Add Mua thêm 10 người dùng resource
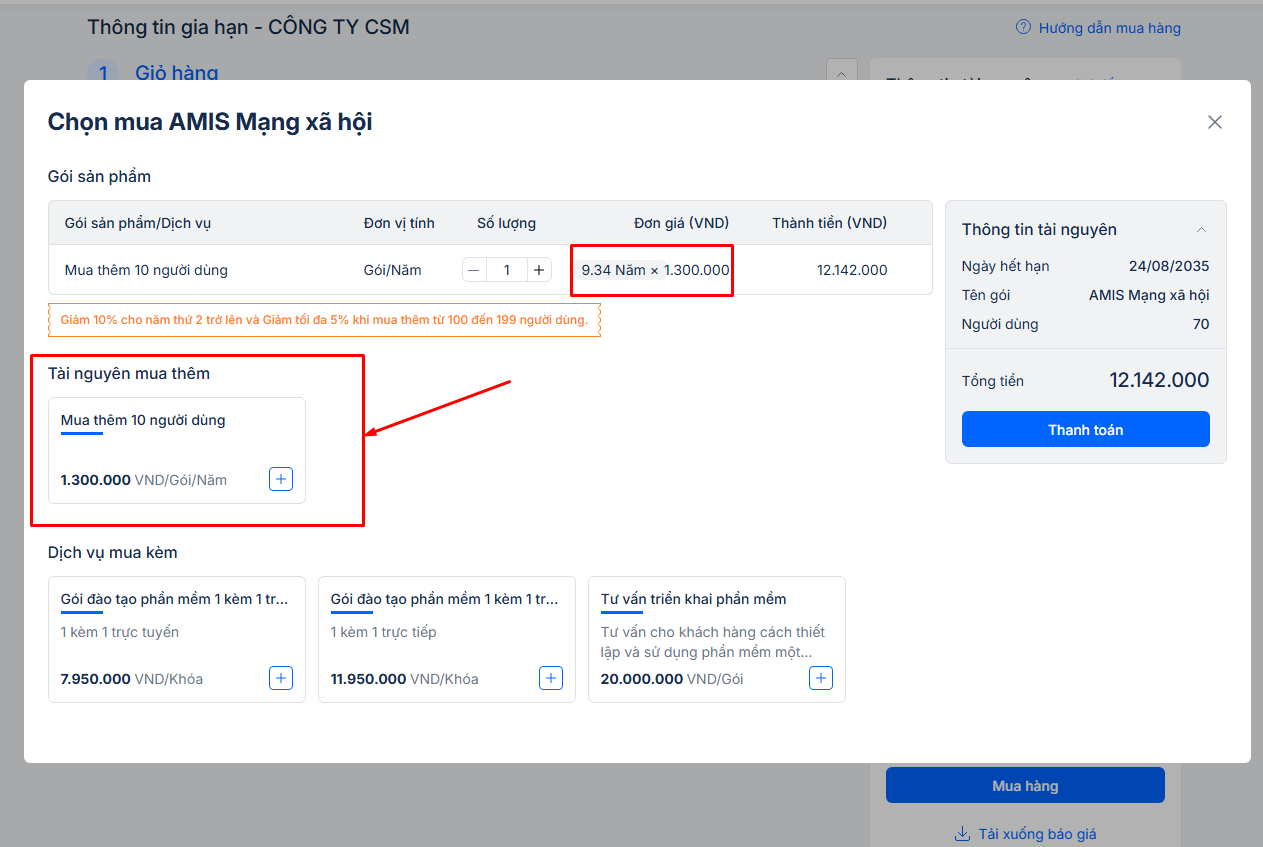This screenshot has height=847, width=1263. pyautogui.click(x=281, y=479)
